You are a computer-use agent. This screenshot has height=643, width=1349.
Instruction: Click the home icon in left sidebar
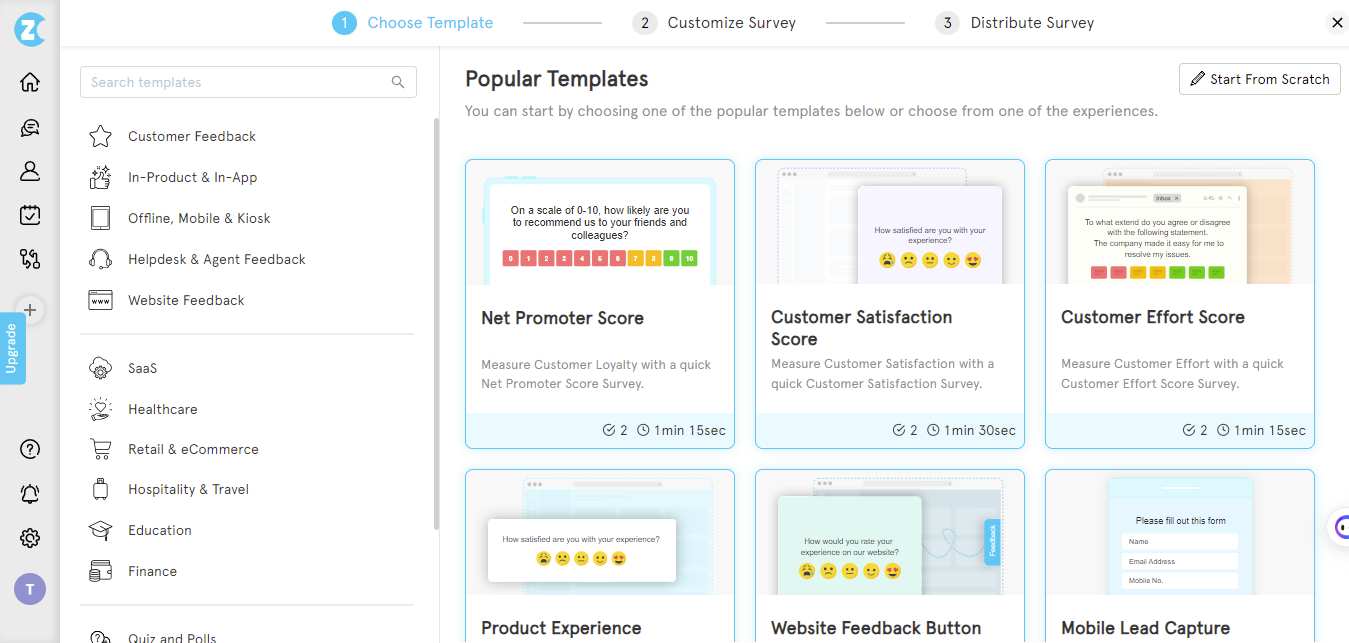(x=30, y=82)
